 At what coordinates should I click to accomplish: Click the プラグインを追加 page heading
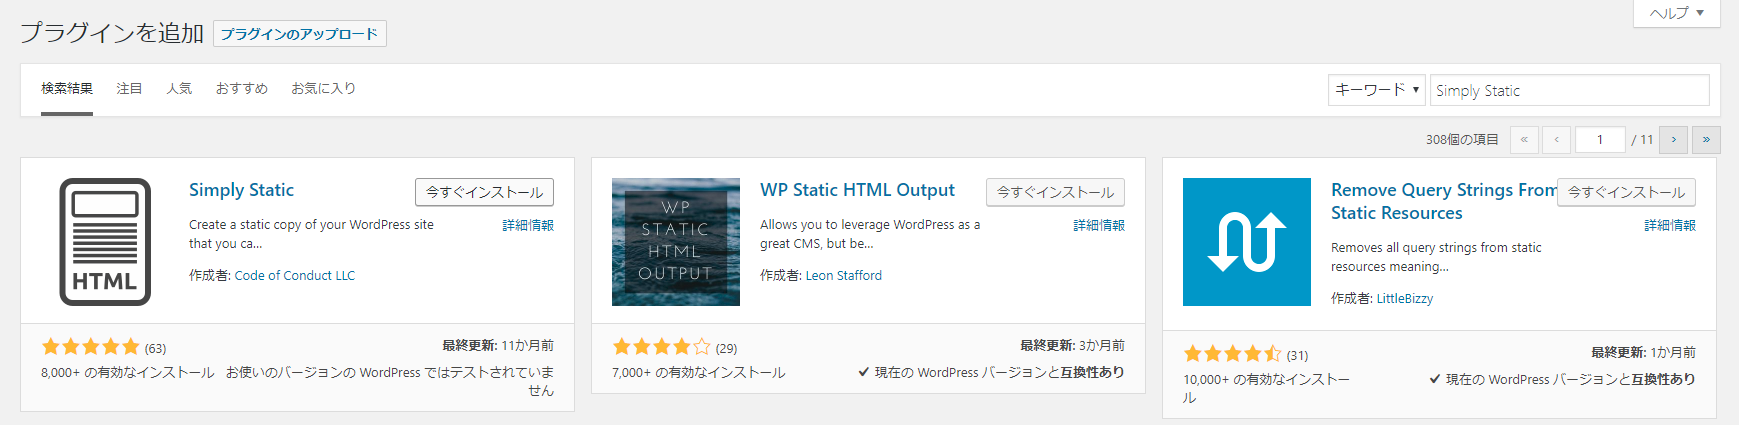pos(112,33)
